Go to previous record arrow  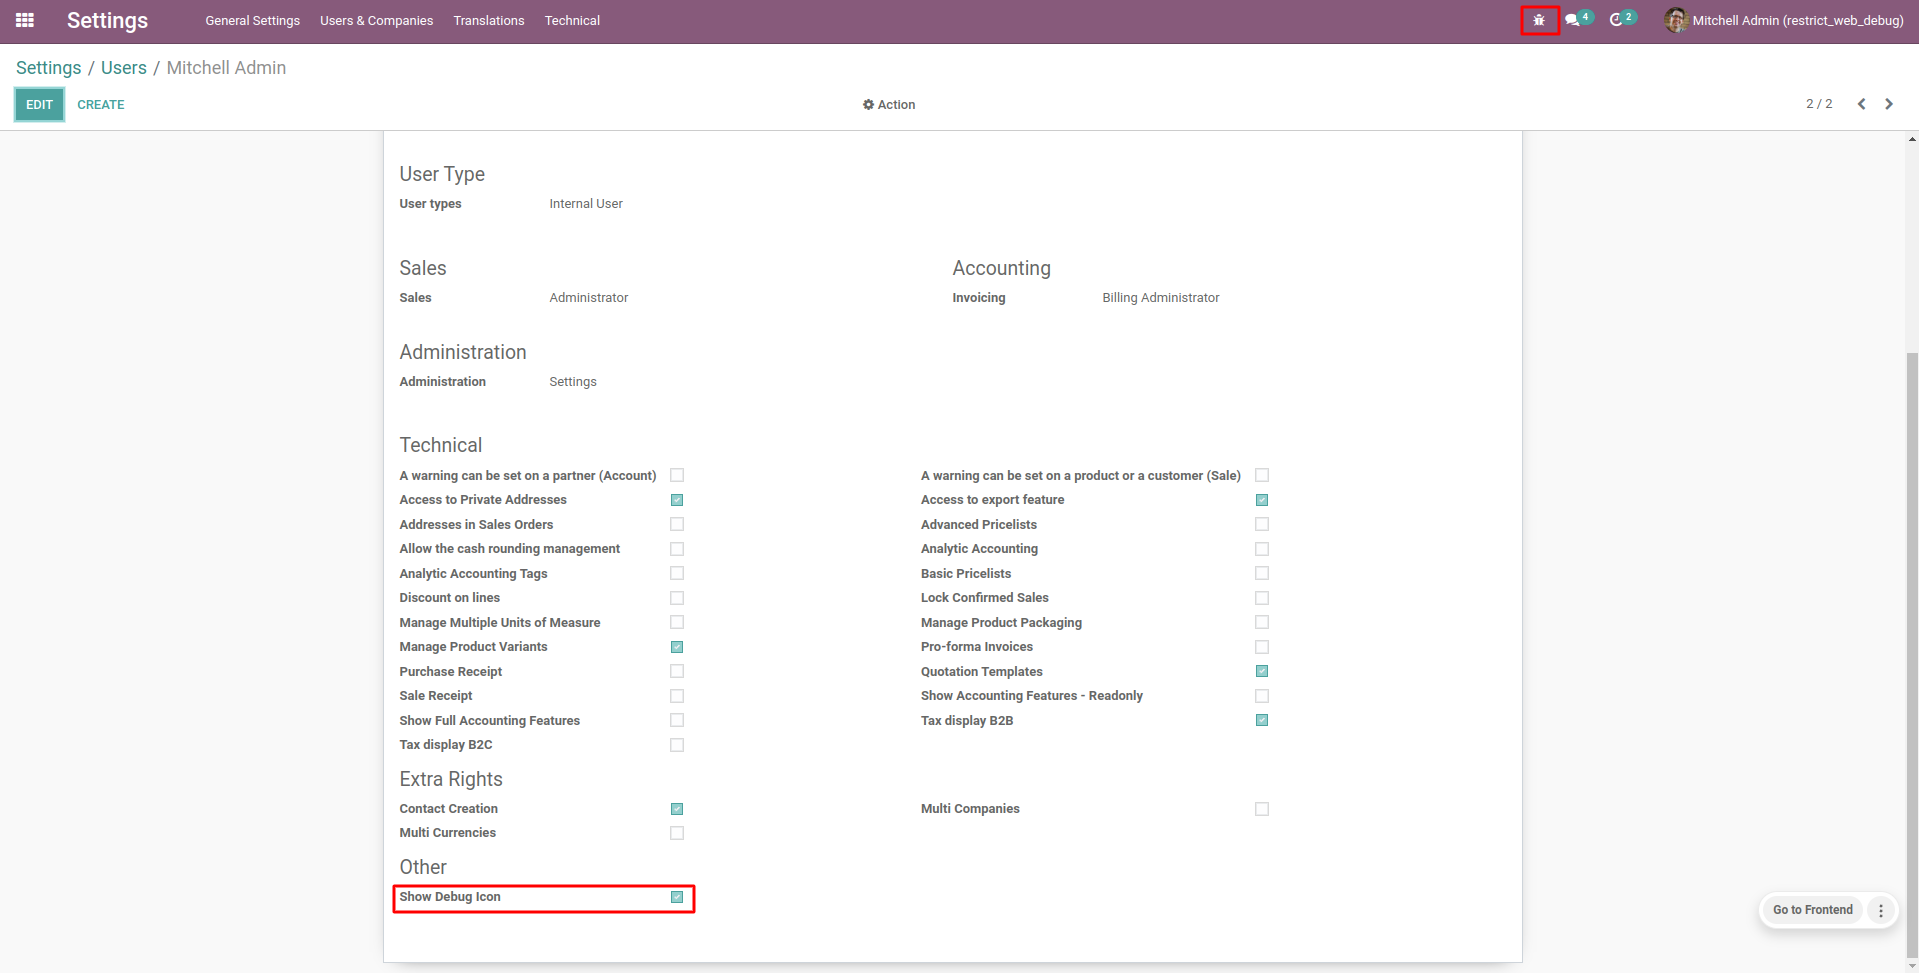(x=1861, y=104)
